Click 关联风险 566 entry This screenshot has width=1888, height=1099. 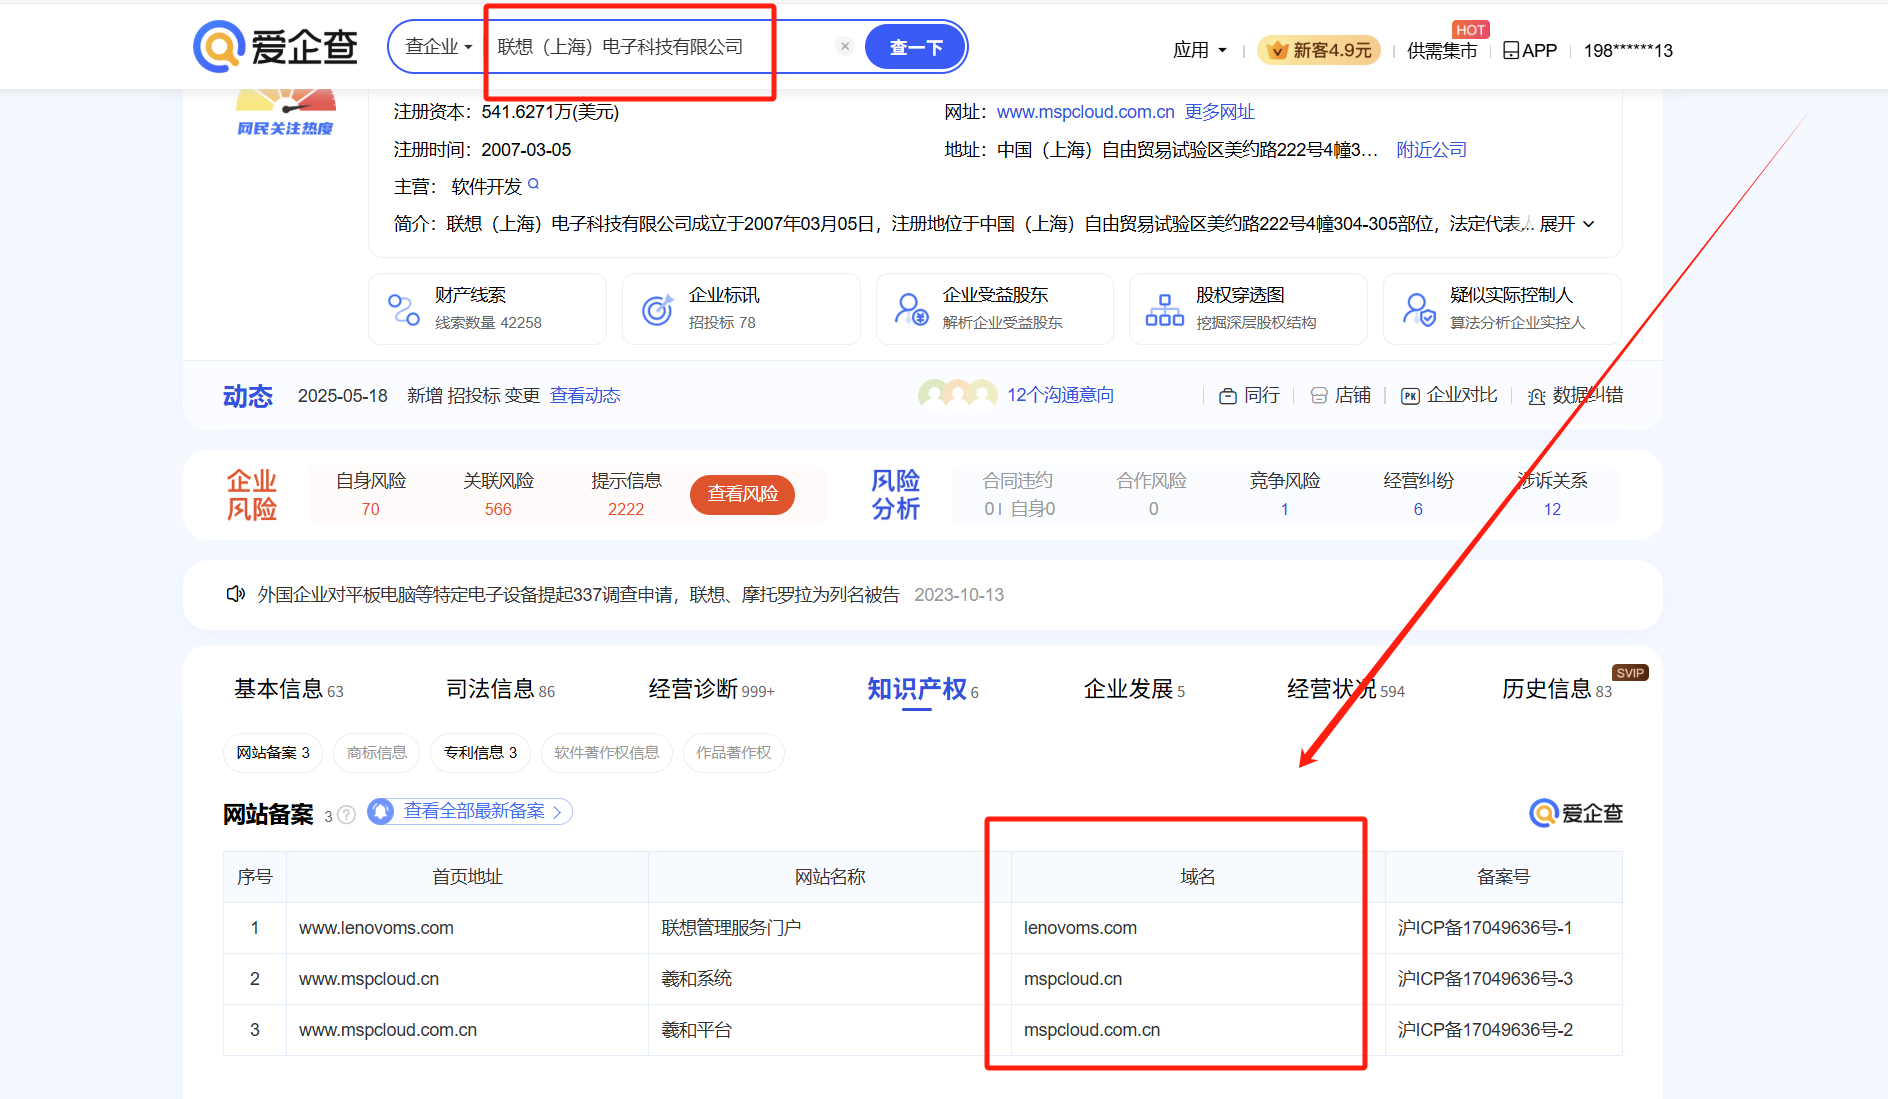498,494
